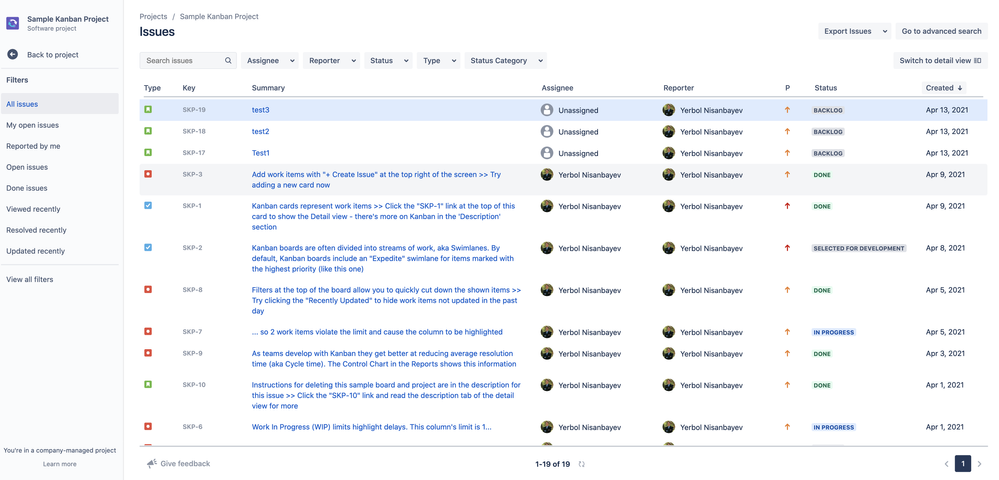Screen dimensions: 999x480
Task: Click the SKP-7 issue key
Action: click(192, 331)
